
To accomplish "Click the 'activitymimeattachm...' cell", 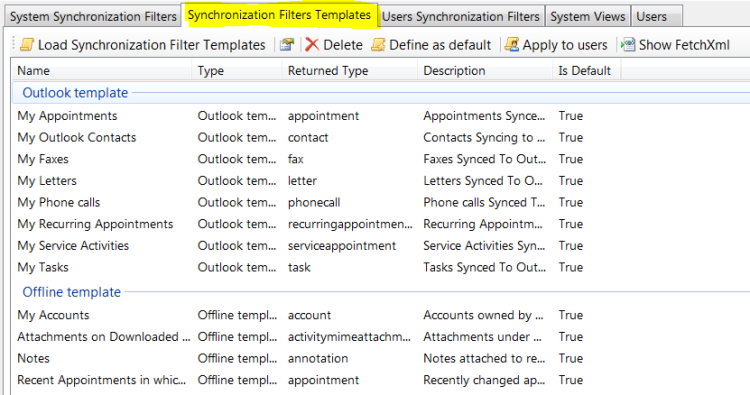I will tap(349, 337).
